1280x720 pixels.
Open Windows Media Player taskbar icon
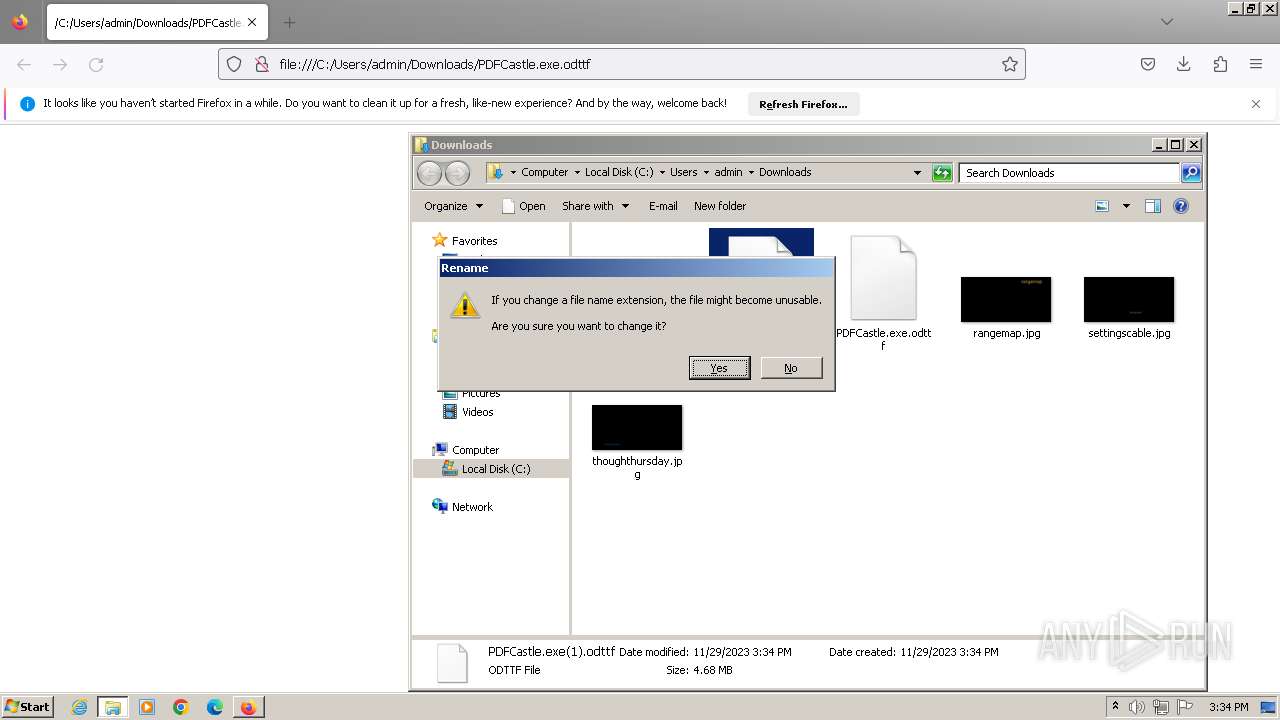tap(147, 707)
